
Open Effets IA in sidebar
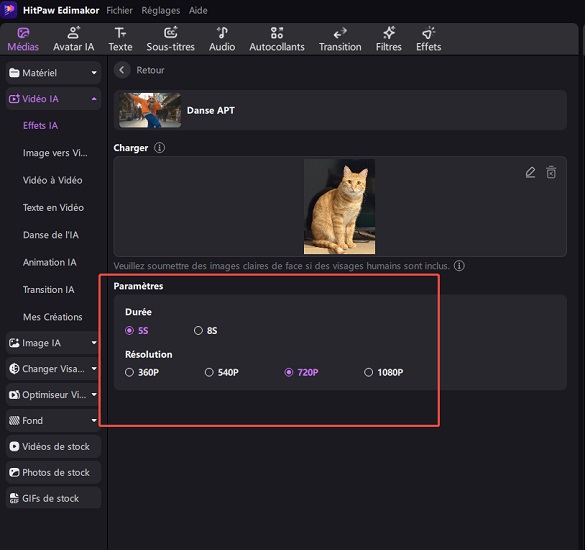coord(40,125)
